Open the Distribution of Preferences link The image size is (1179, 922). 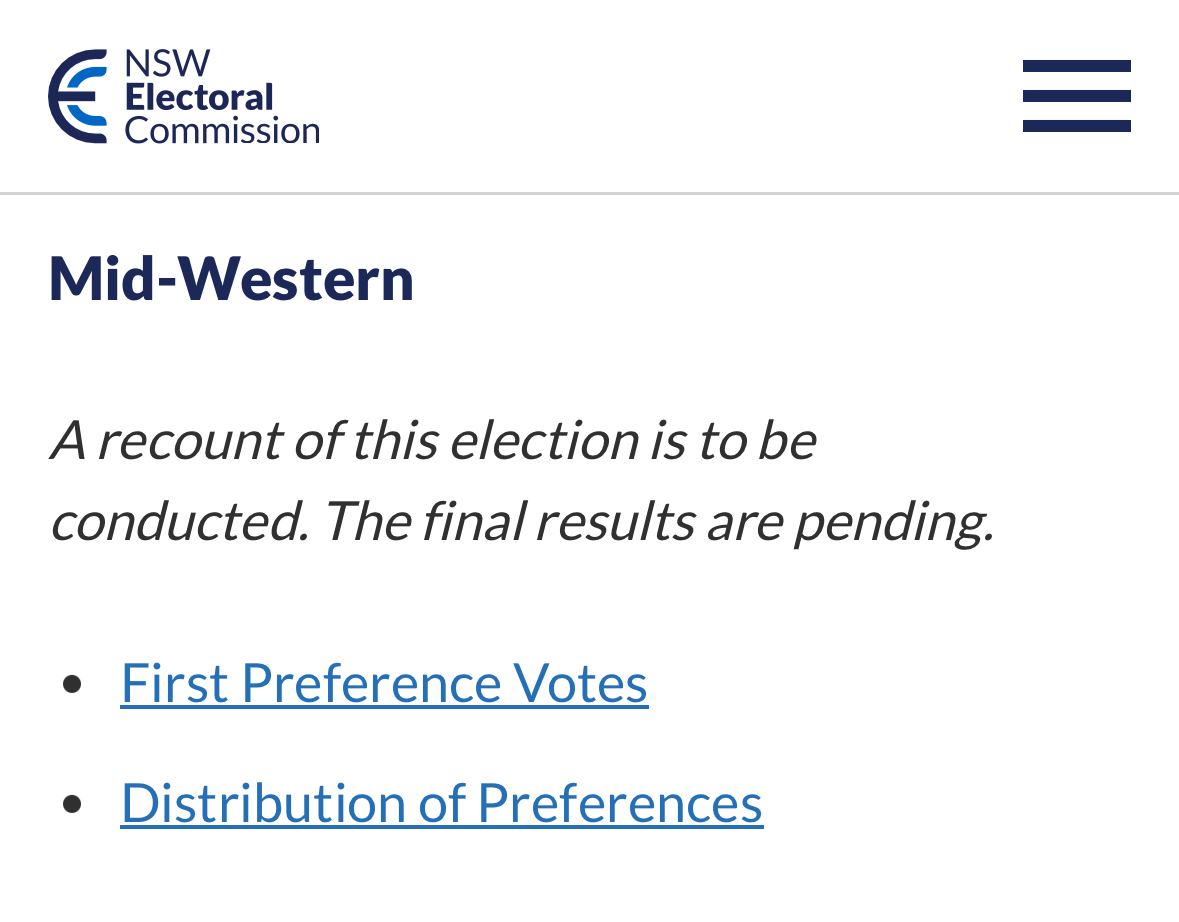point(441,802)
